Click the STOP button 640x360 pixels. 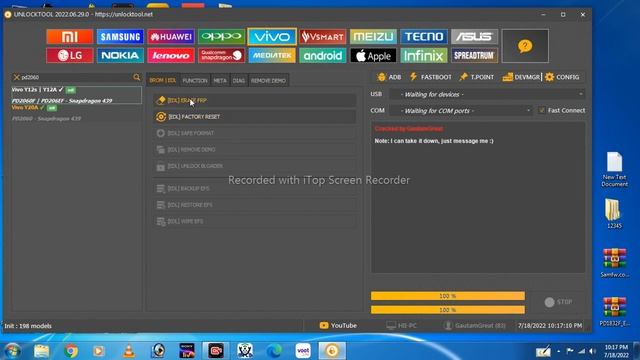[558, 302]
